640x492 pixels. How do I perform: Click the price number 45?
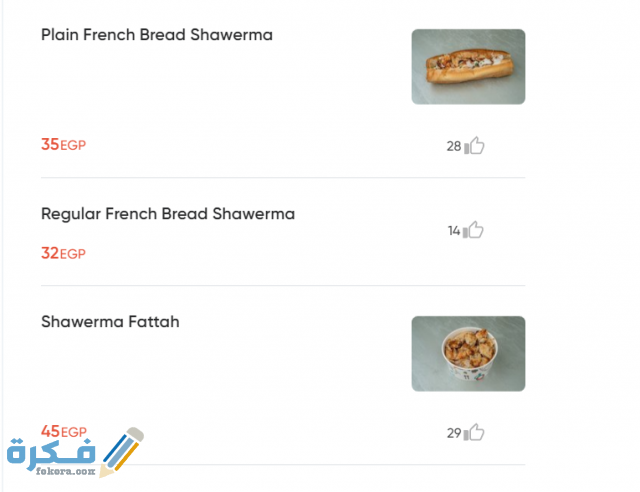[50, 432]
